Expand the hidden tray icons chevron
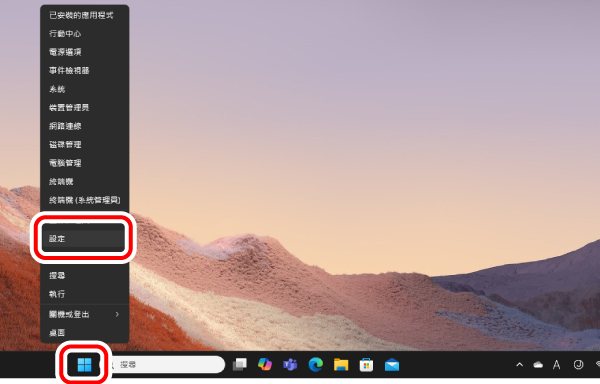The width and height of the screenshot is (600, 384). (x=519, y=364)
